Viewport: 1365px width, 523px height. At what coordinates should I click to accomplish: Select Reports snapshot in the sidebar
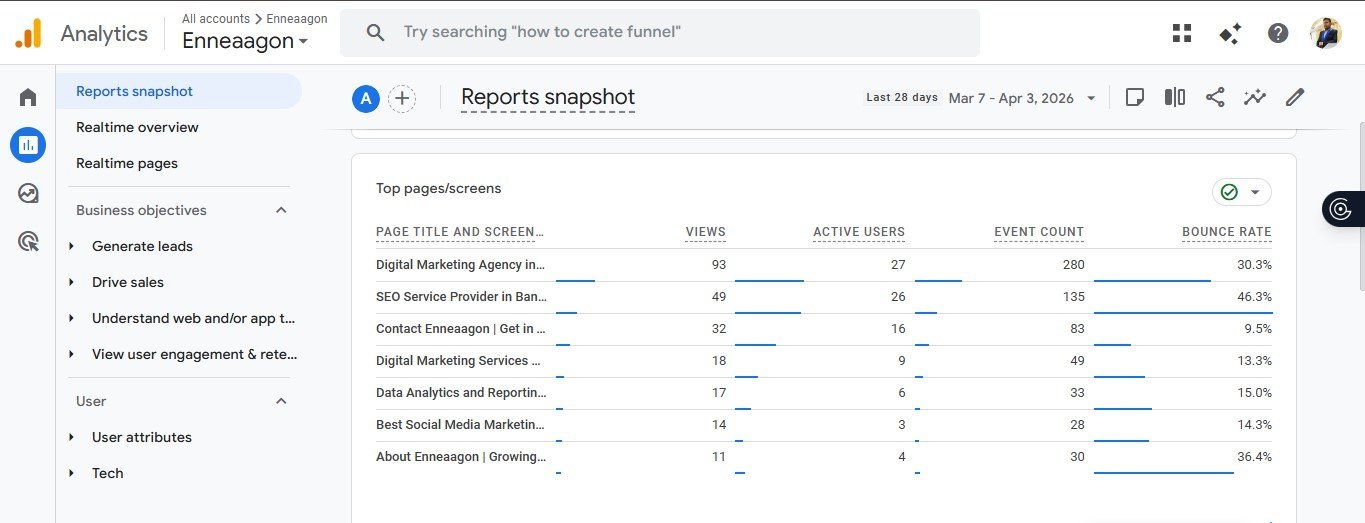click(180, 91)
